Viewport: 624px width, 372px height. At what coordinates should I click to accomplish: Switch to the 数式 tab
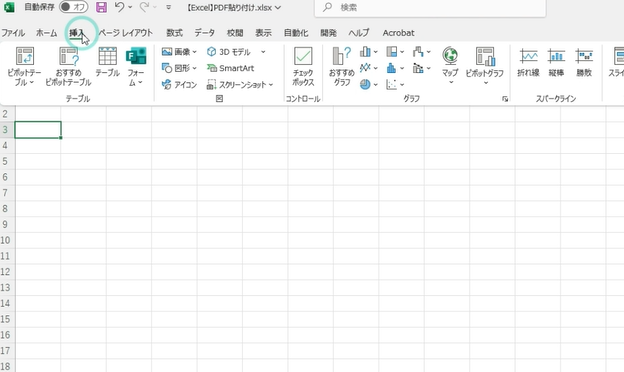[174, 33]
